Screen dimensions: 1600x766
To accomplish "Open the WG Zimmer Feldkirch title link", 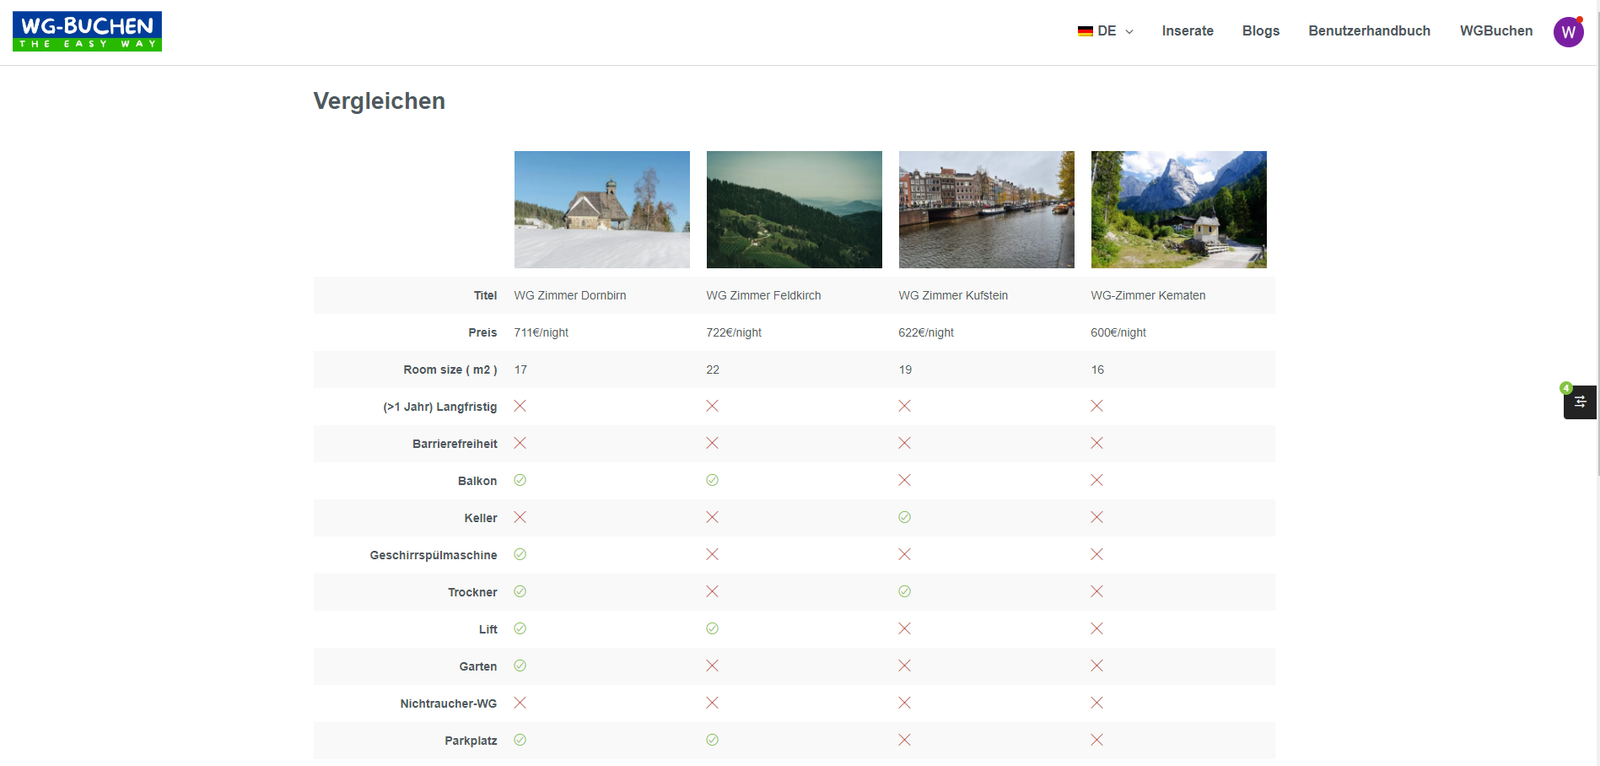I will pos(763,296).
